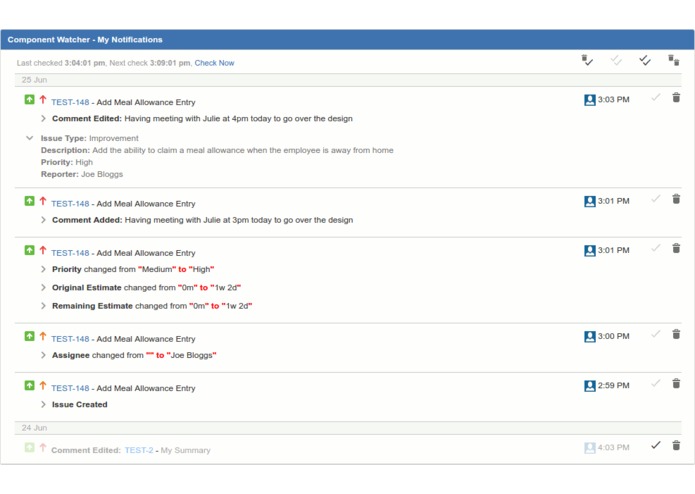Click user avatar next to 2:59 PM
This screenshot has height=494, width=695.
click(590, 385)
